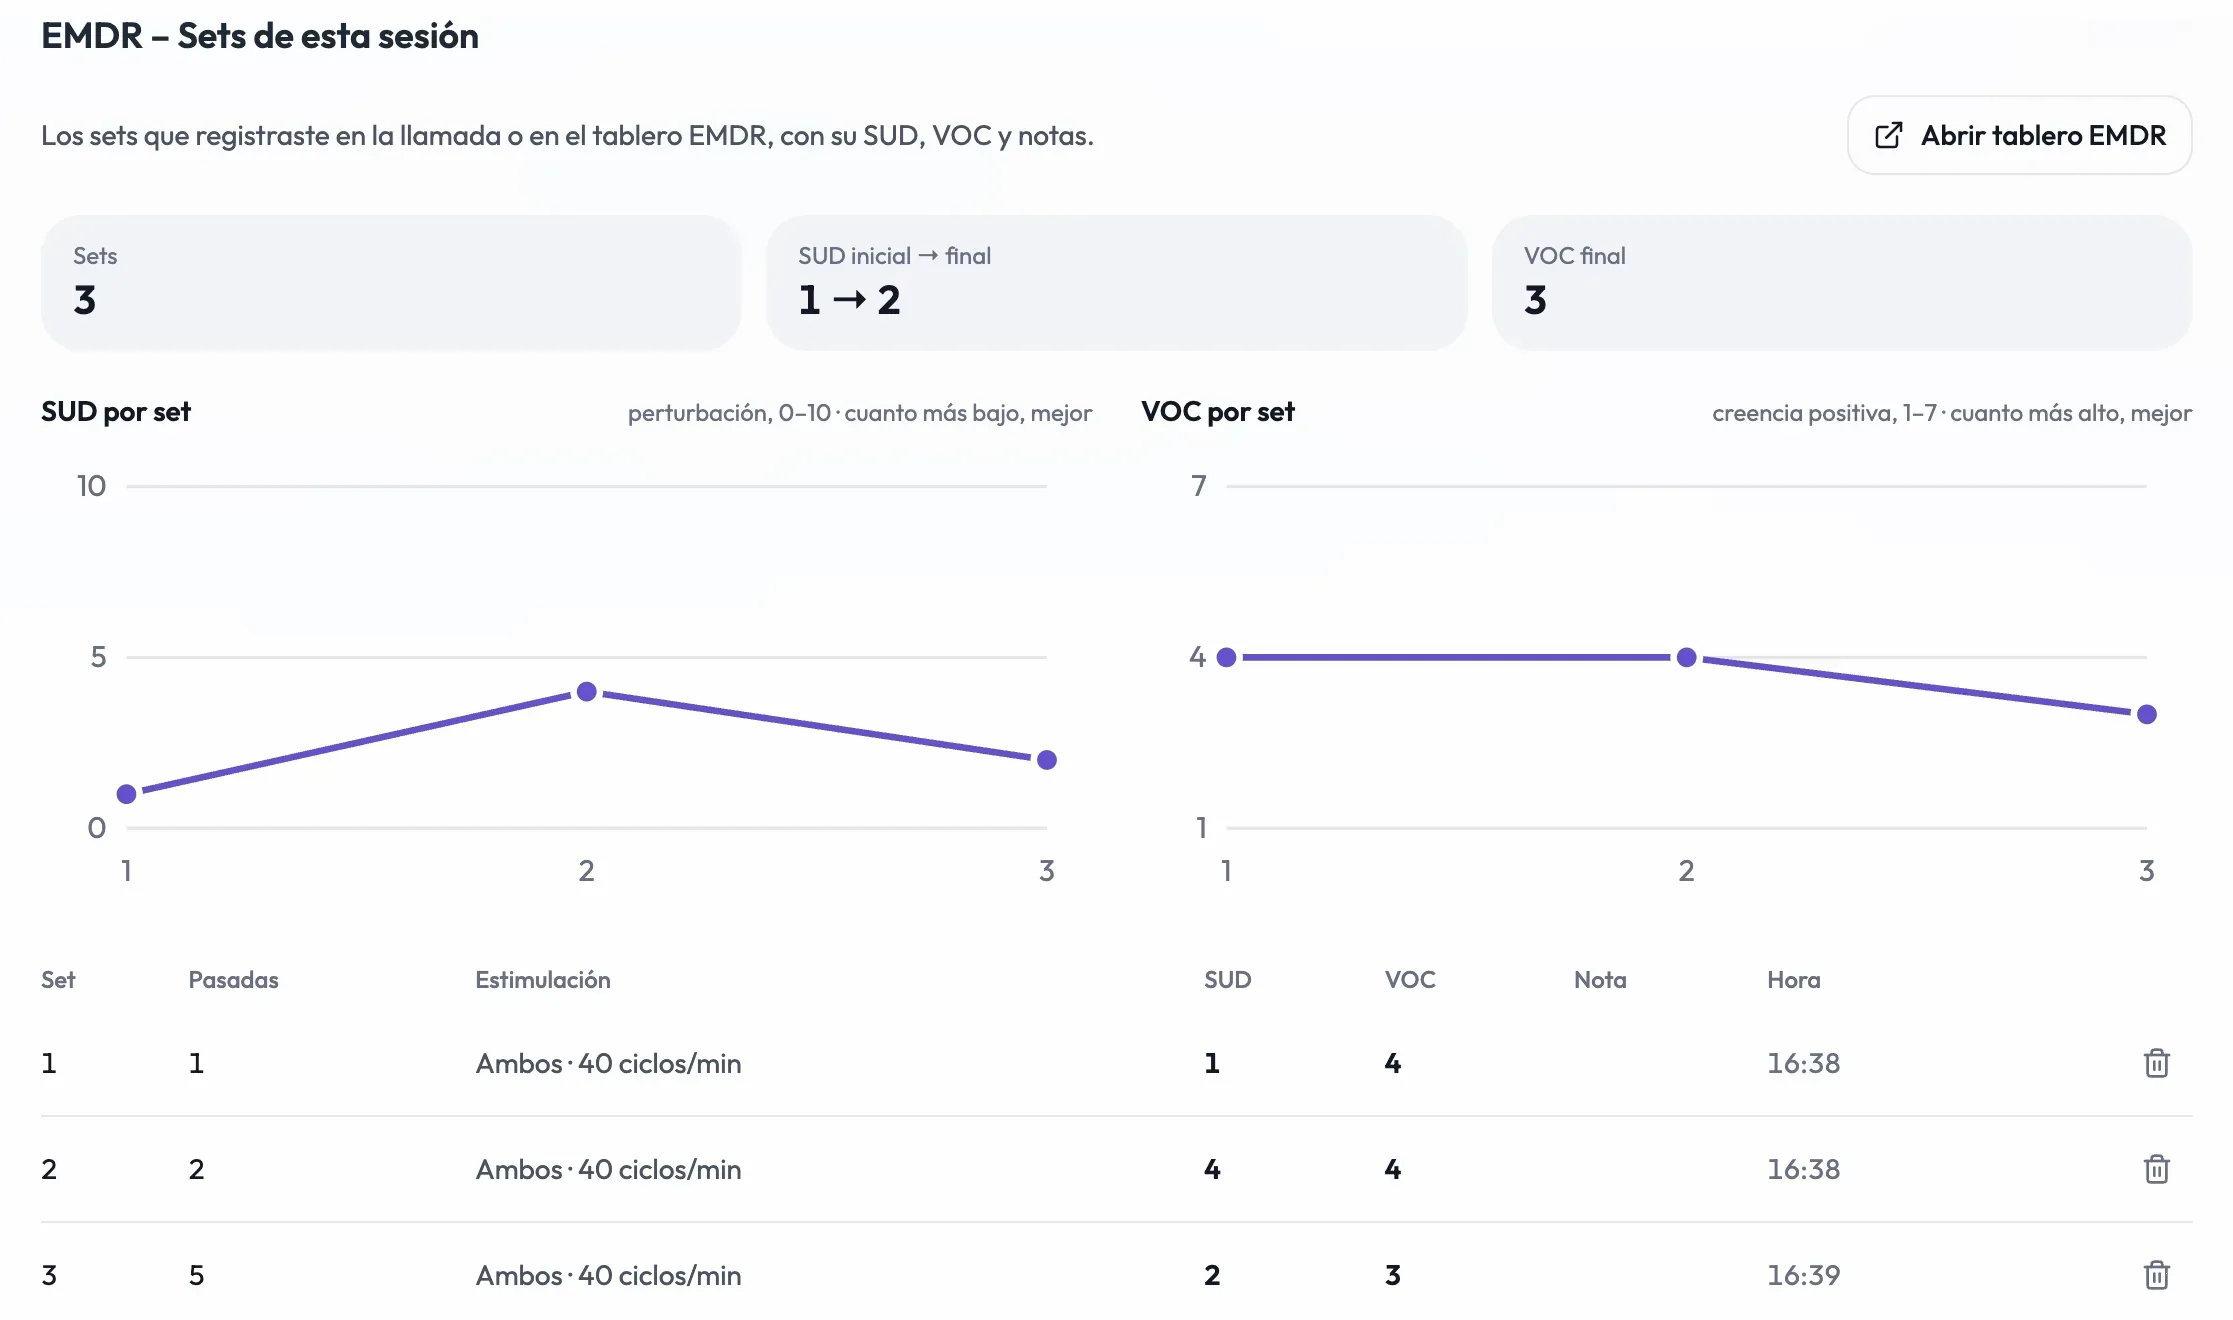The height and width of the screenshot is (1320, 2233).
Task: Select the Sets summary card
Action: (391, 283)
